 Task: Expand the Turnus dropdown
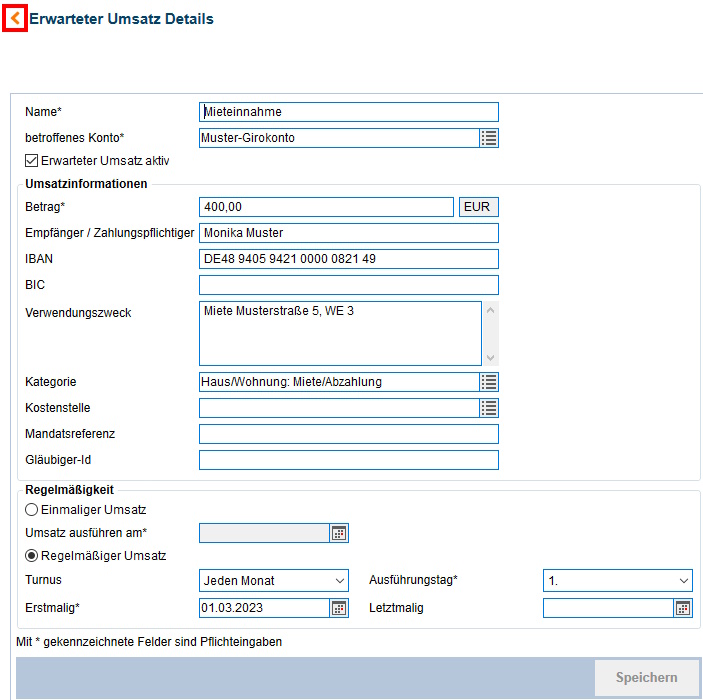pos(274,581)
